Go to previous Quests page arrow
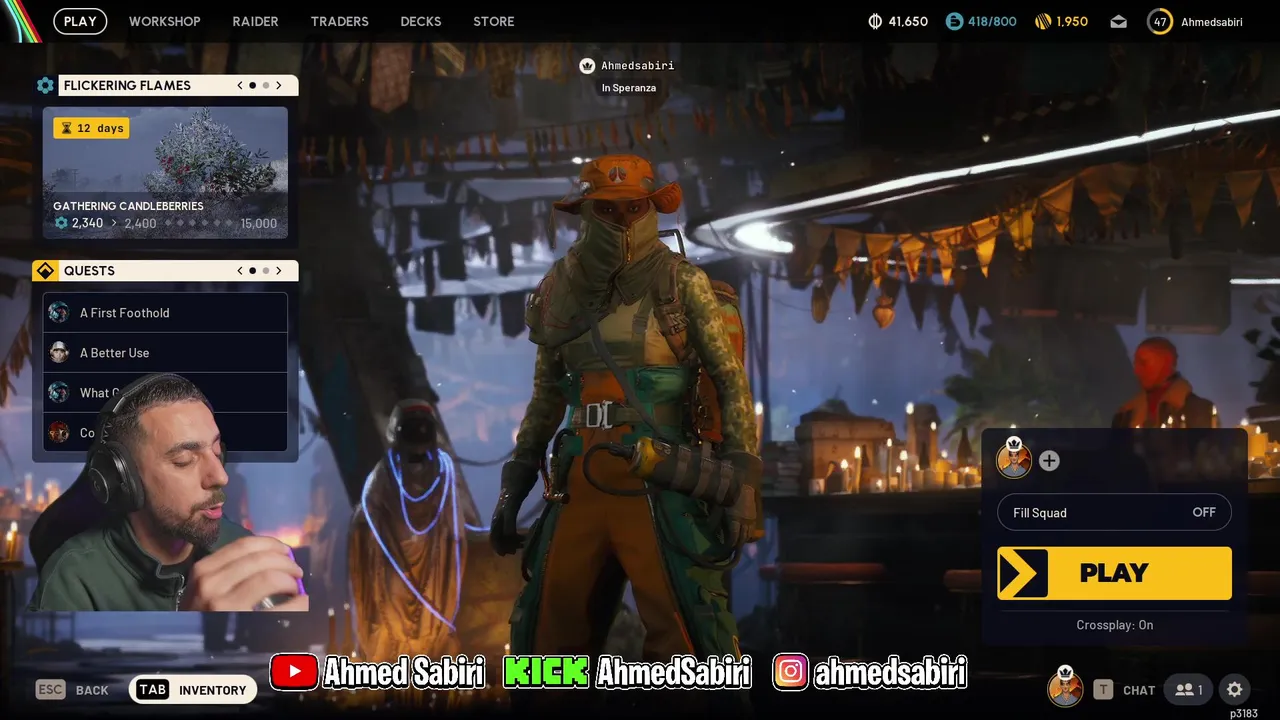1280x720 pixels. [x=240, y=271]
